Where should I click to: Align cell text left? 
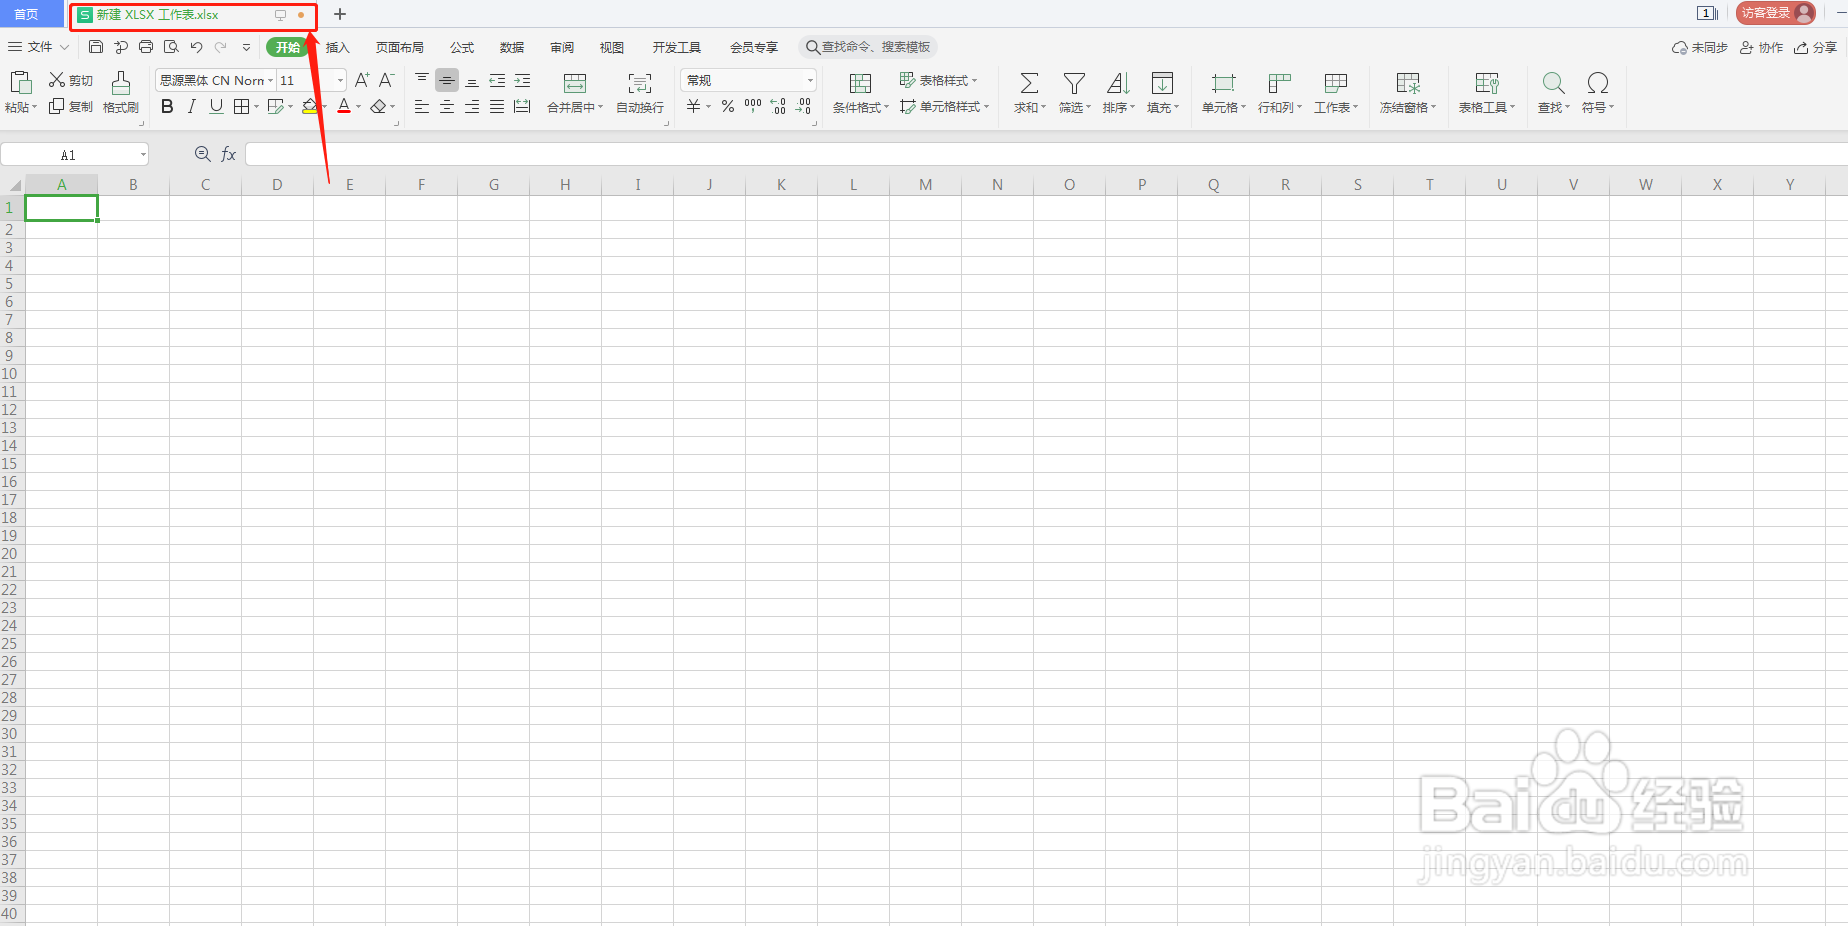(x=422, y=107)
